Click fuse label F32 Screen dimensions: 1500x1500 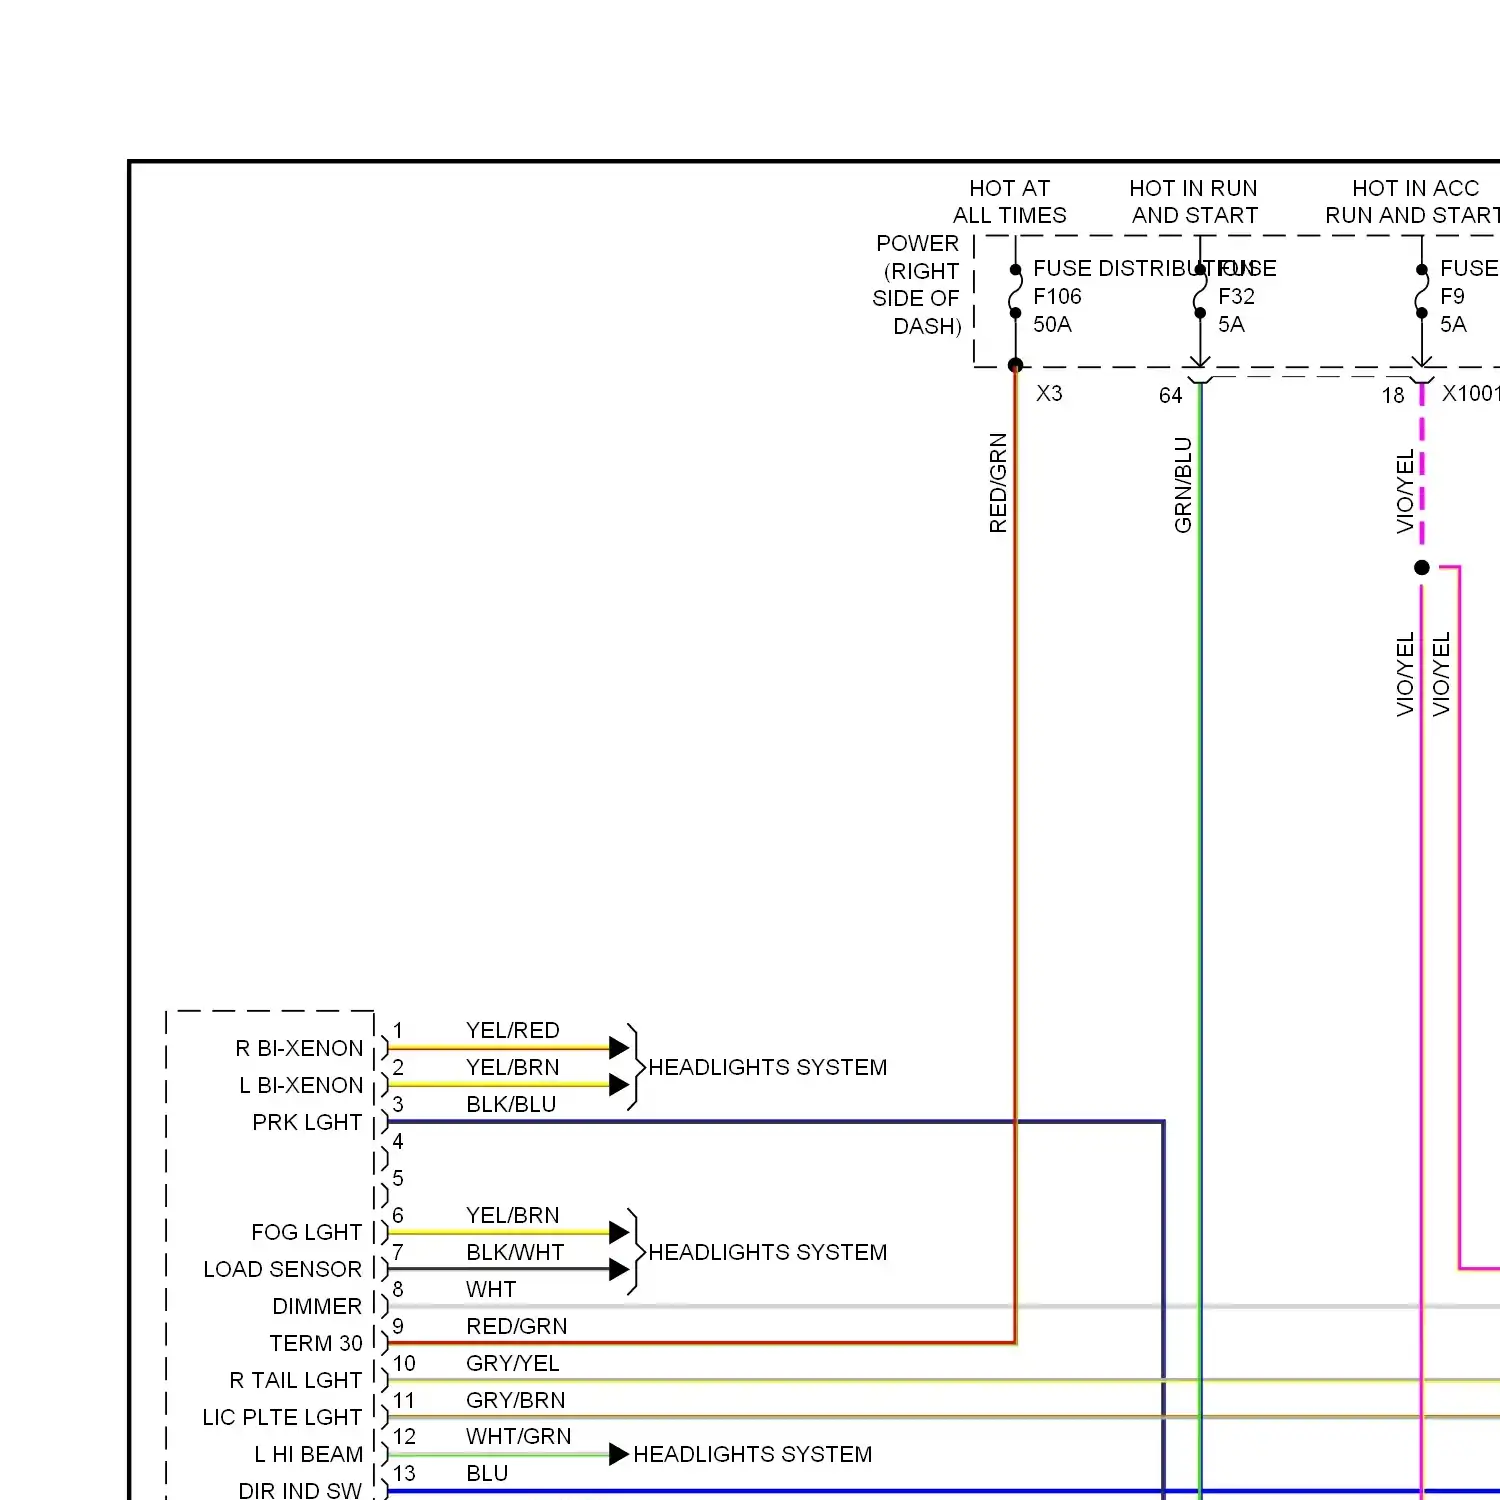coord(1236,296)
